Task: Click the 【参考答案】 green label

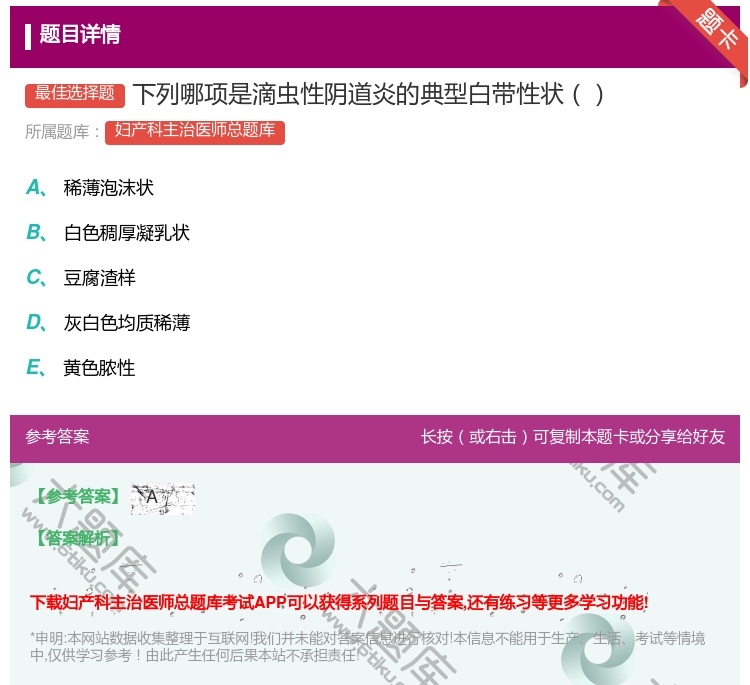Action: [77, 497]
